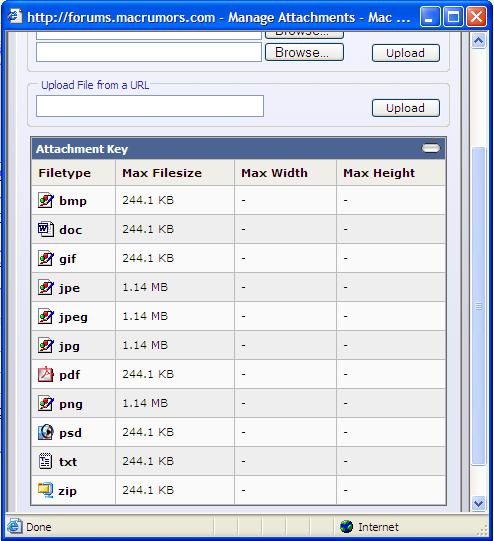
Task: Click the 244.1 KB value in doc row
Action: [x=148, y=229]
